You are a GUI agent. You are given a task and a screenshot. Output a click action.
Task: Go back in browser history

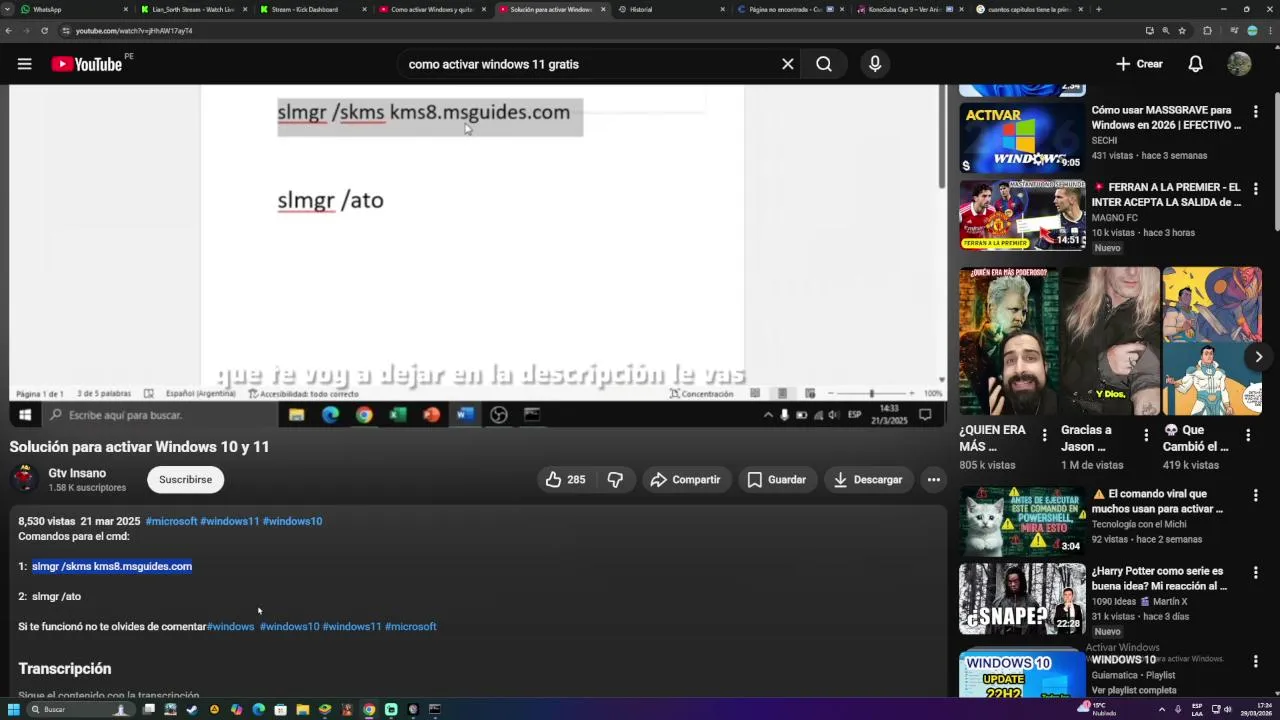9,31
